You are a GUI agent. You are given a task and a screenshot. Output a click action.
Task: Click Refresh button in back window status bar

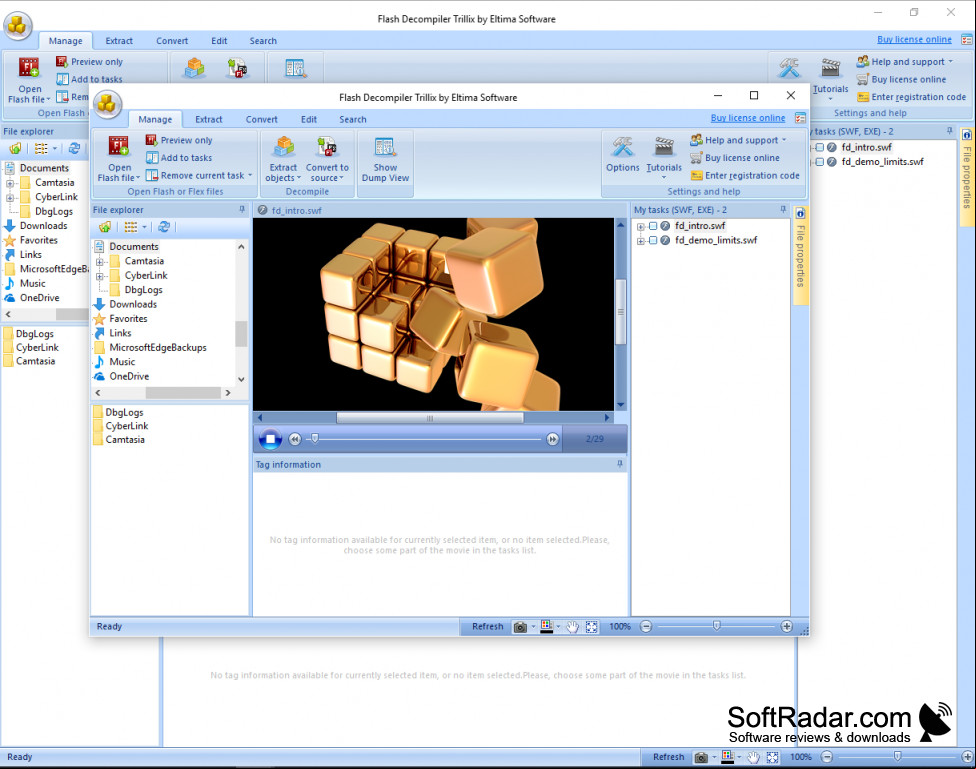[668, 757]
